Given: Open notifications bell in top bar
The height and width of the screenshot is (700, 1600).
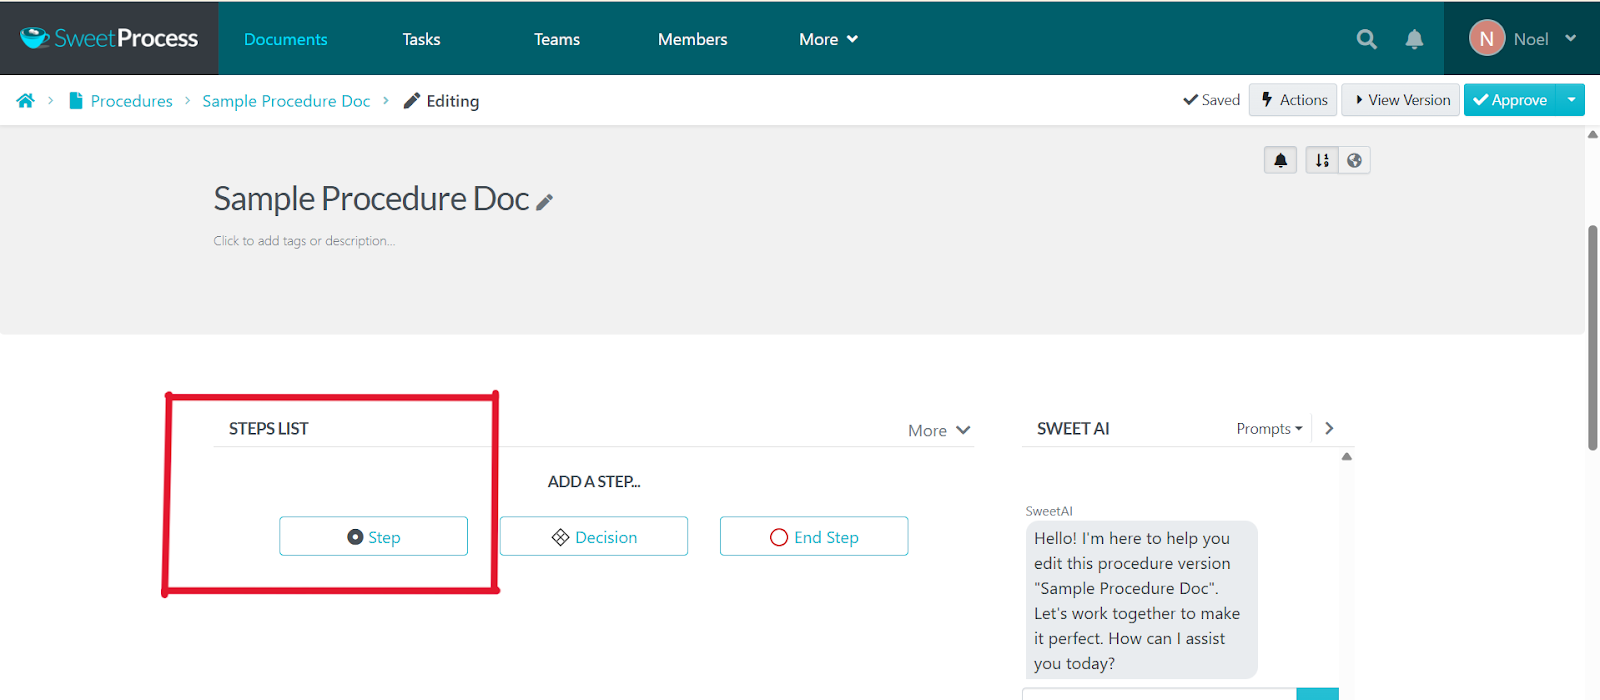Looking at the screenshot, I should (x=1414, y=39).
